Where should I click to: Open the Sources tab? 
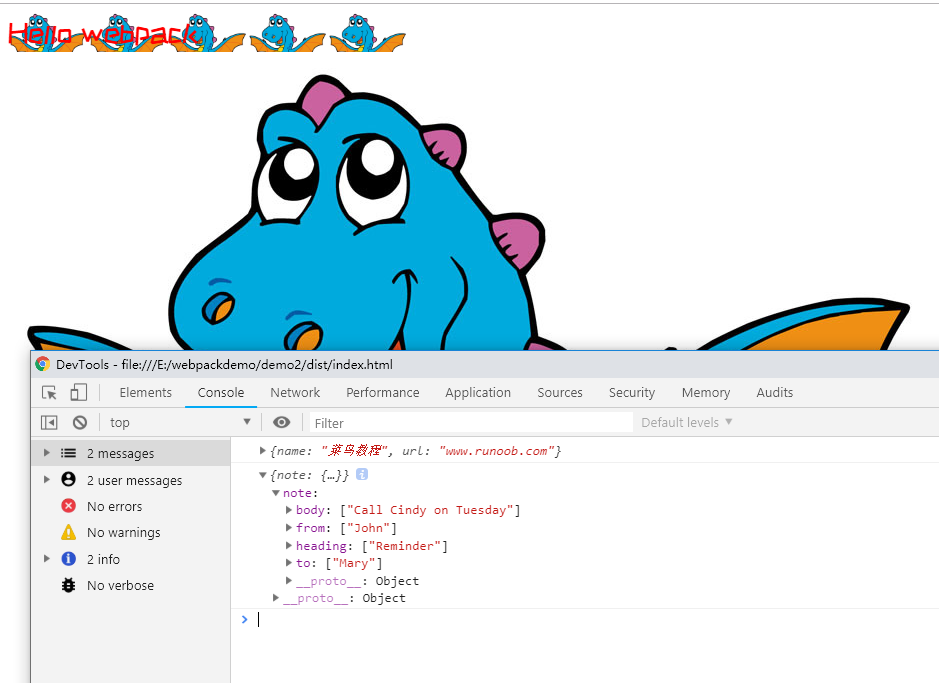tap(560, 393)
